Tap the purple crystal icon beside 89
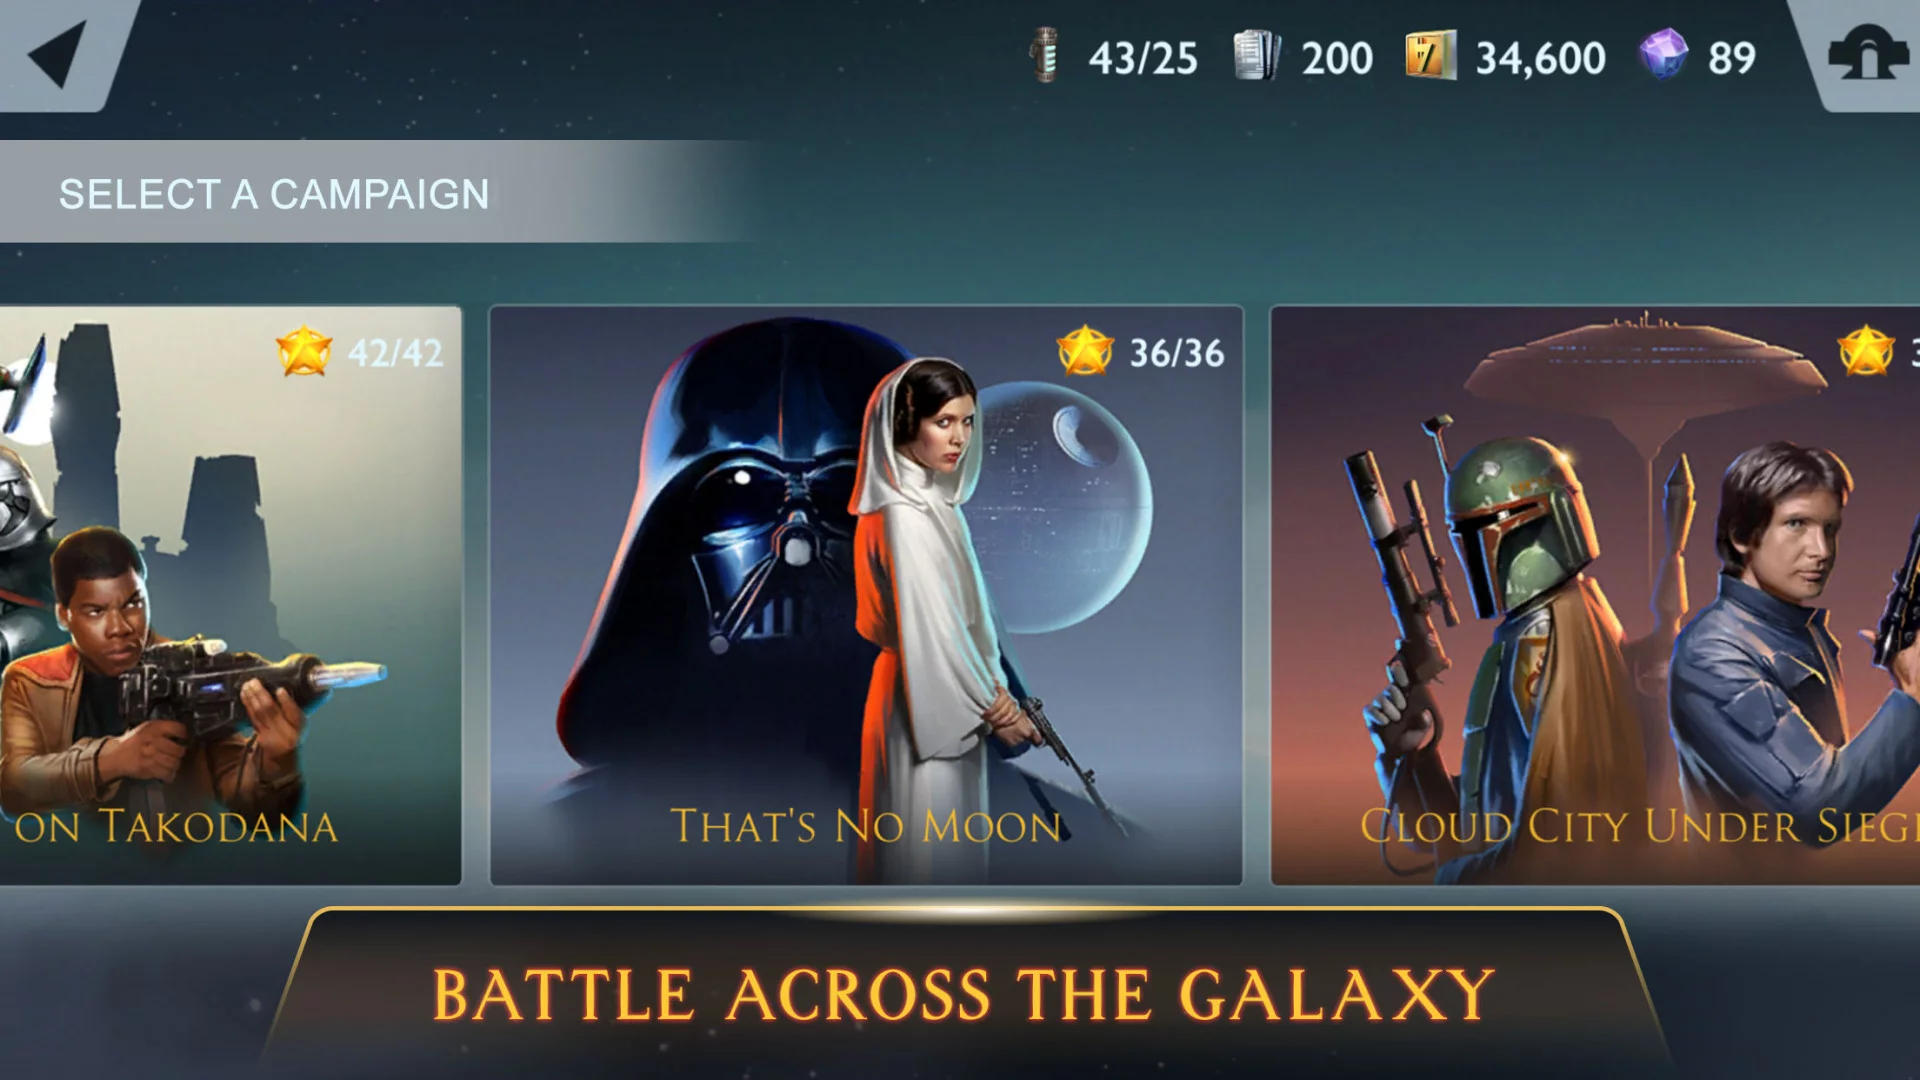The height and width of the screenshot is (1080, 1920). pos(1663,54)
